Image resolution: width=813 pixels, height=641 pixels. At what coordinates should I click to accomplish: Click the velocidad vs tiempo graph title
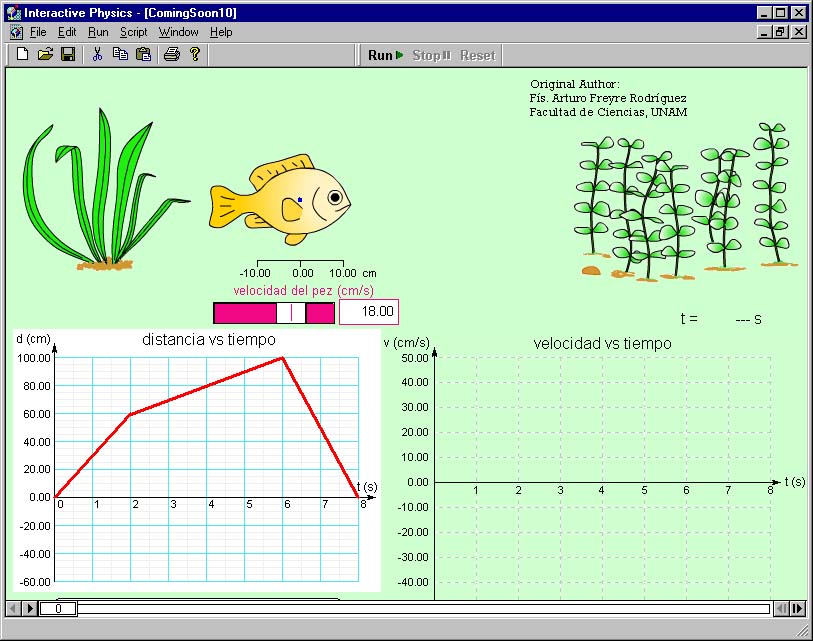point(602,343)
